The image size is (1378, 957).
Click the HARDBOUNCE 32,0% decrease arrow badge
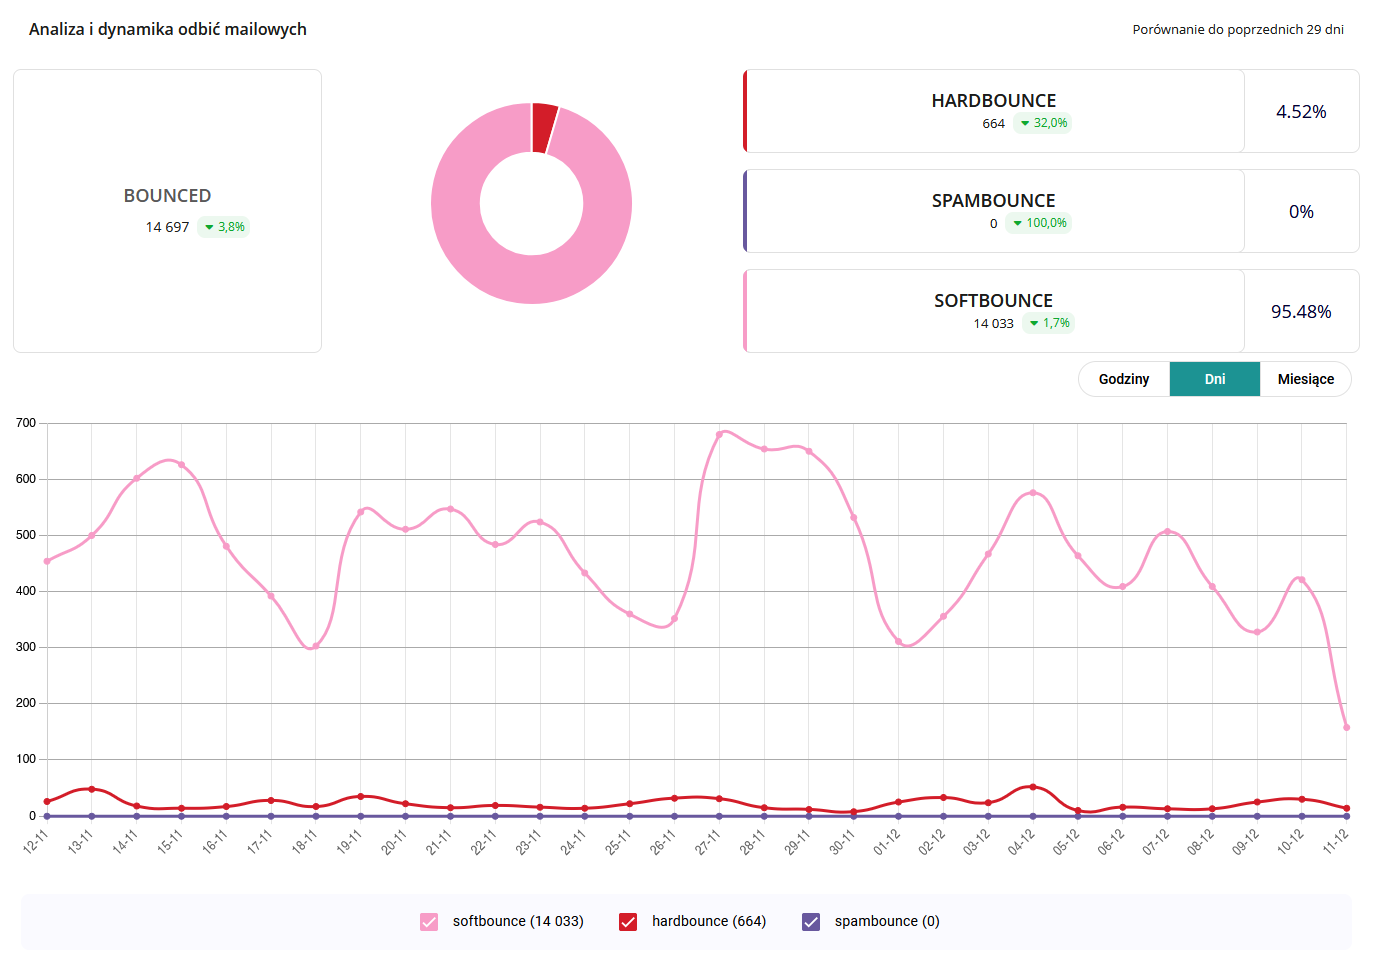(x=1042, y=123)
